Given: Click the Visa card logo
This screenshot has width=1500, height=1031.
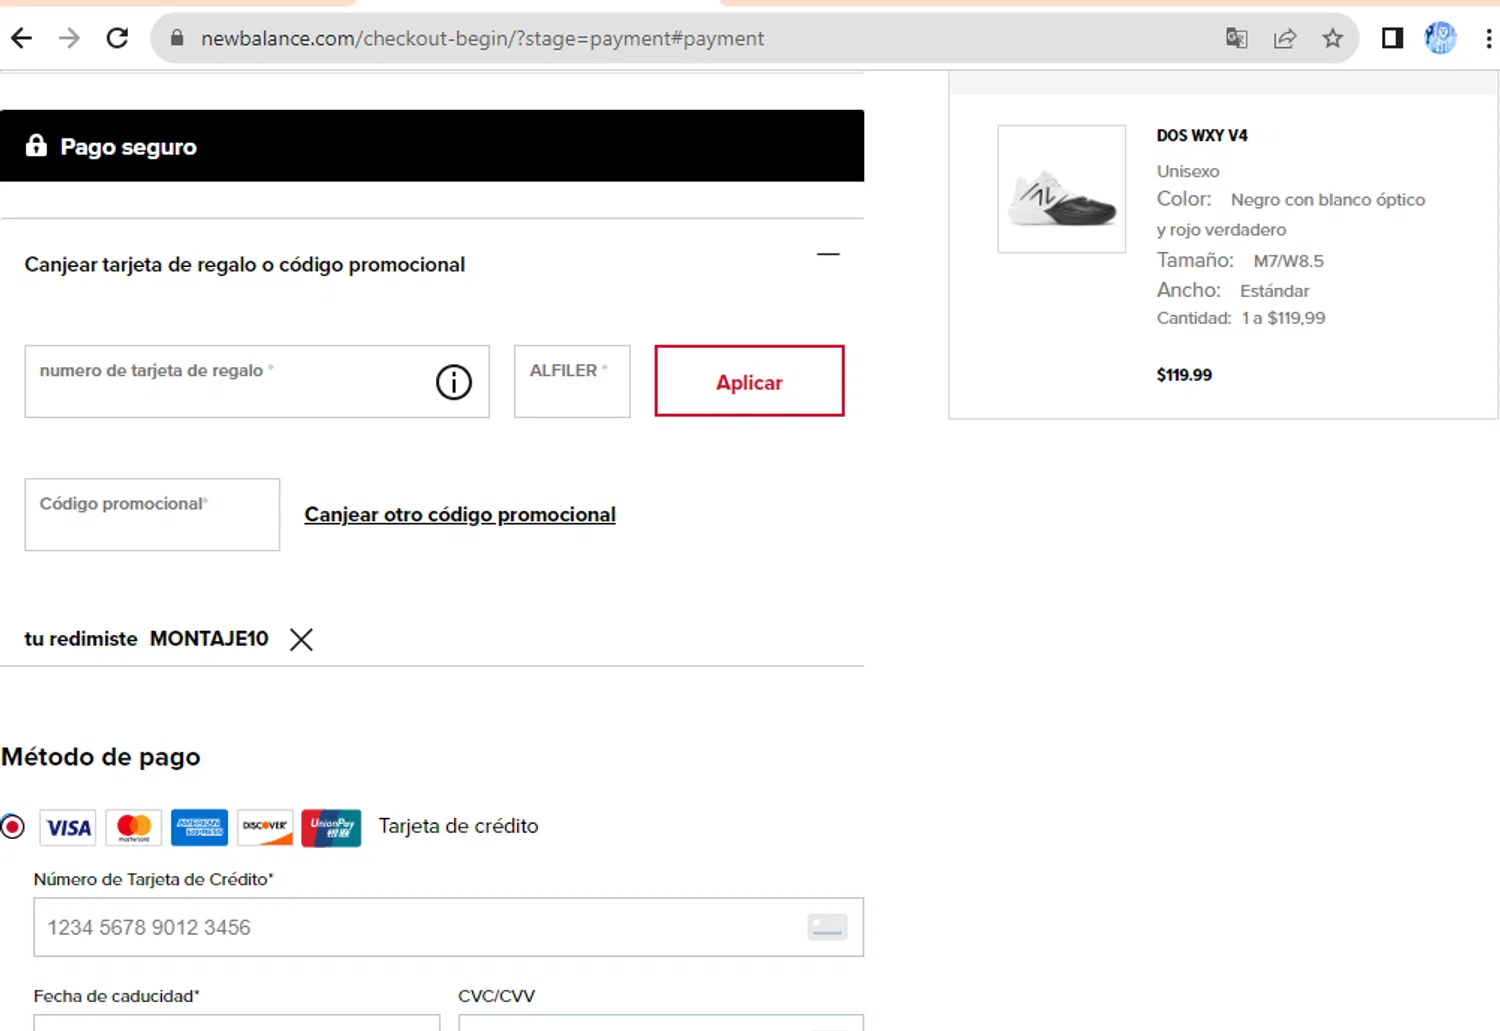Looking at the screenshot, I should coord(68,827).
